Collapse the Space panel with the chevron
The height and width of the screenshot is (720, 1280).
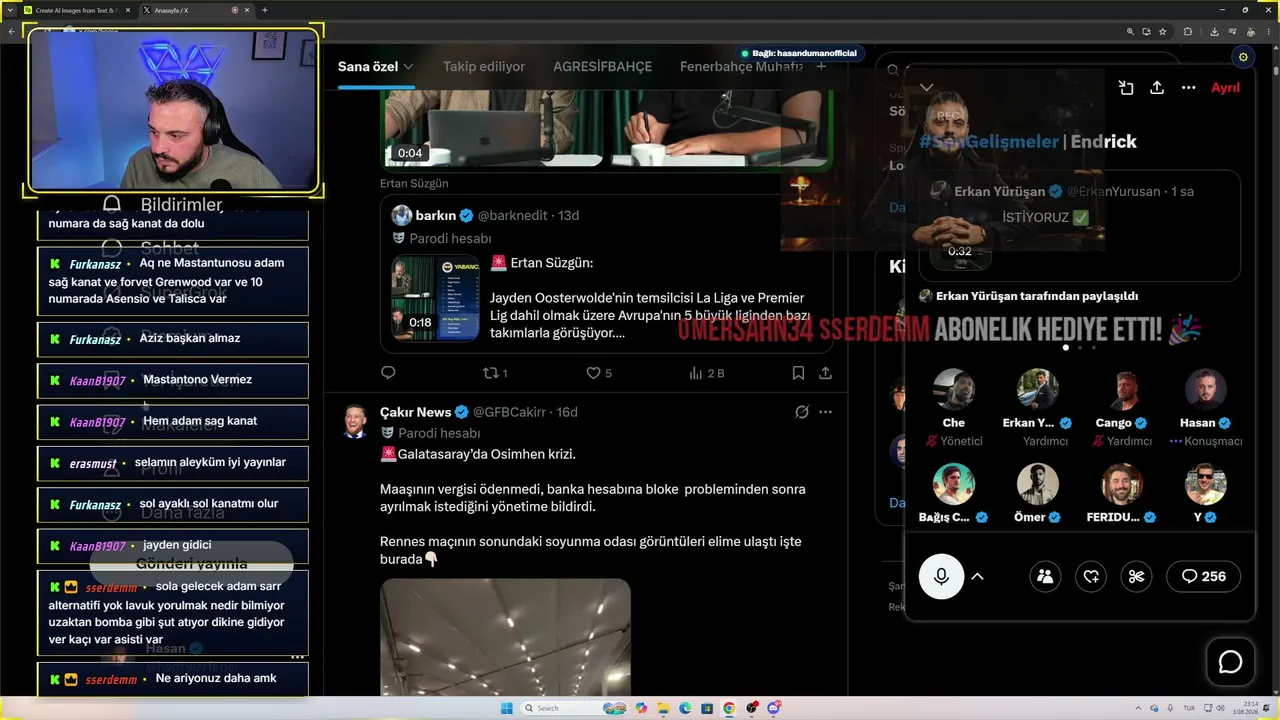tap(927, 88)
